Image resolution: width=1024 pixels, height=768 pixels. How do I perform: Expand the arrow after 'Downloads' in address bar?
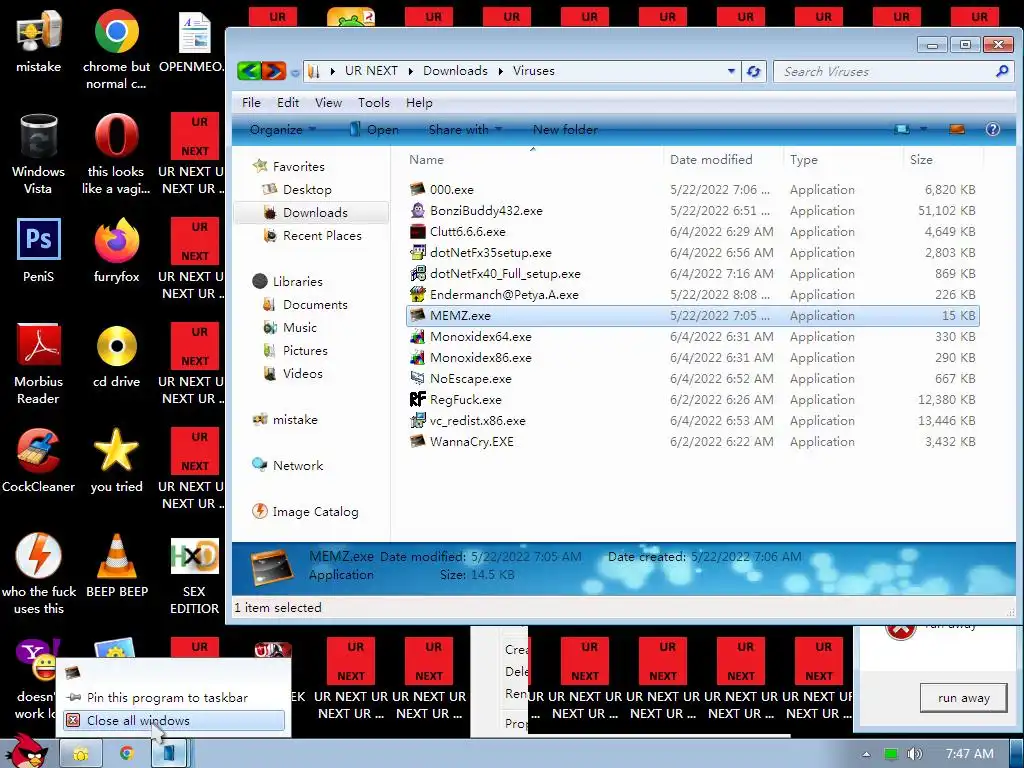501,71
